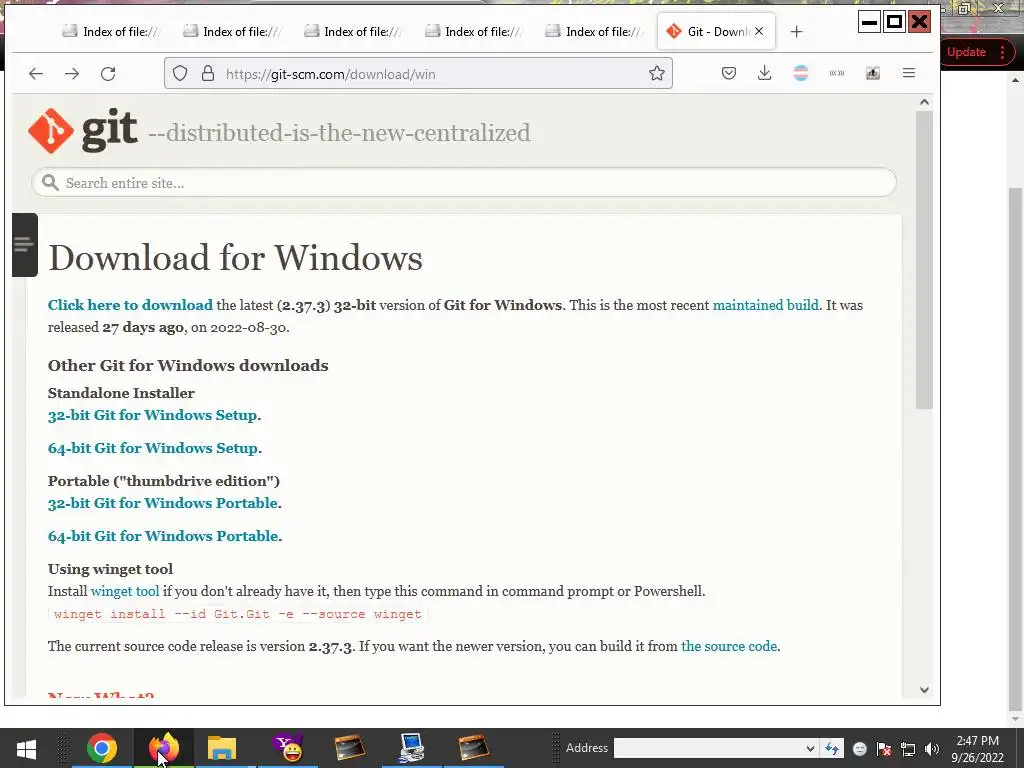Toggle the dark sidebar handle beside the heading
The image size is (1024, 768).
[25, 245]
